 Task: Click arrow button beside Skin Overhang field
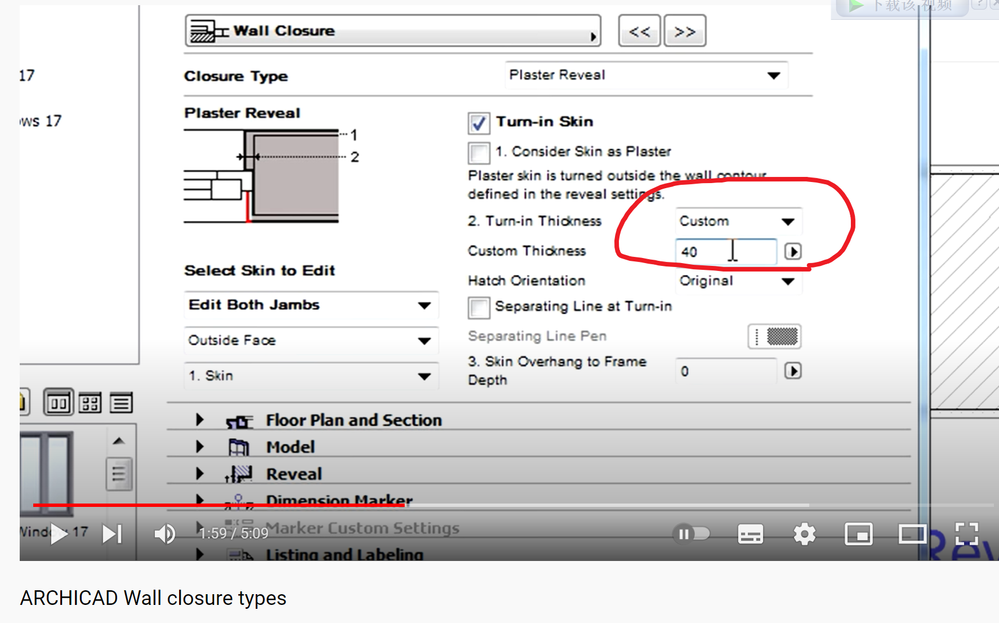[x=793, y=371]
